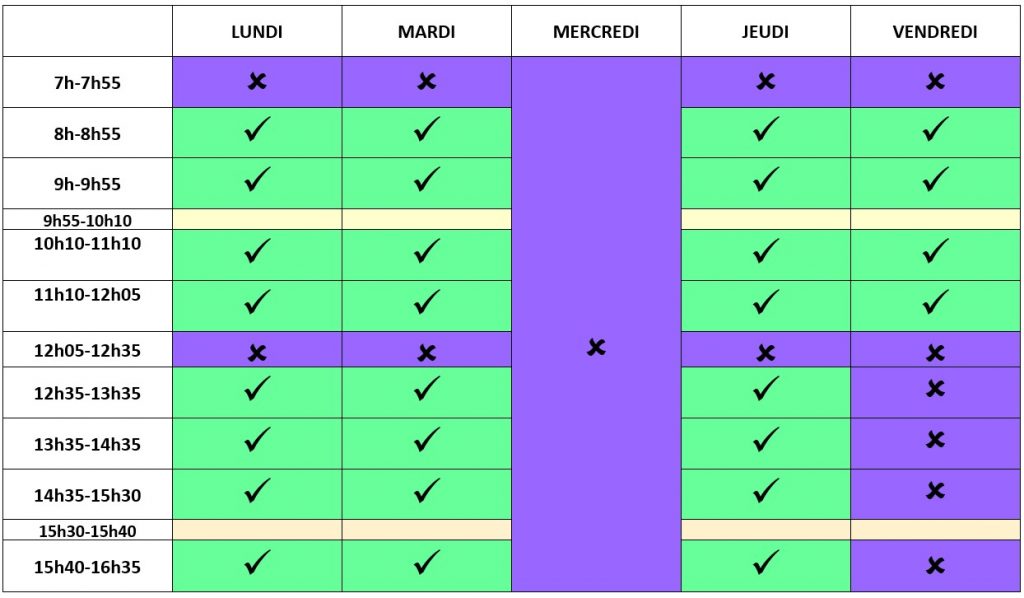Viewport: 1024px width, 598px height.
Task: Click the cross in the Mercredi column
Action: (x=596, y=348)
